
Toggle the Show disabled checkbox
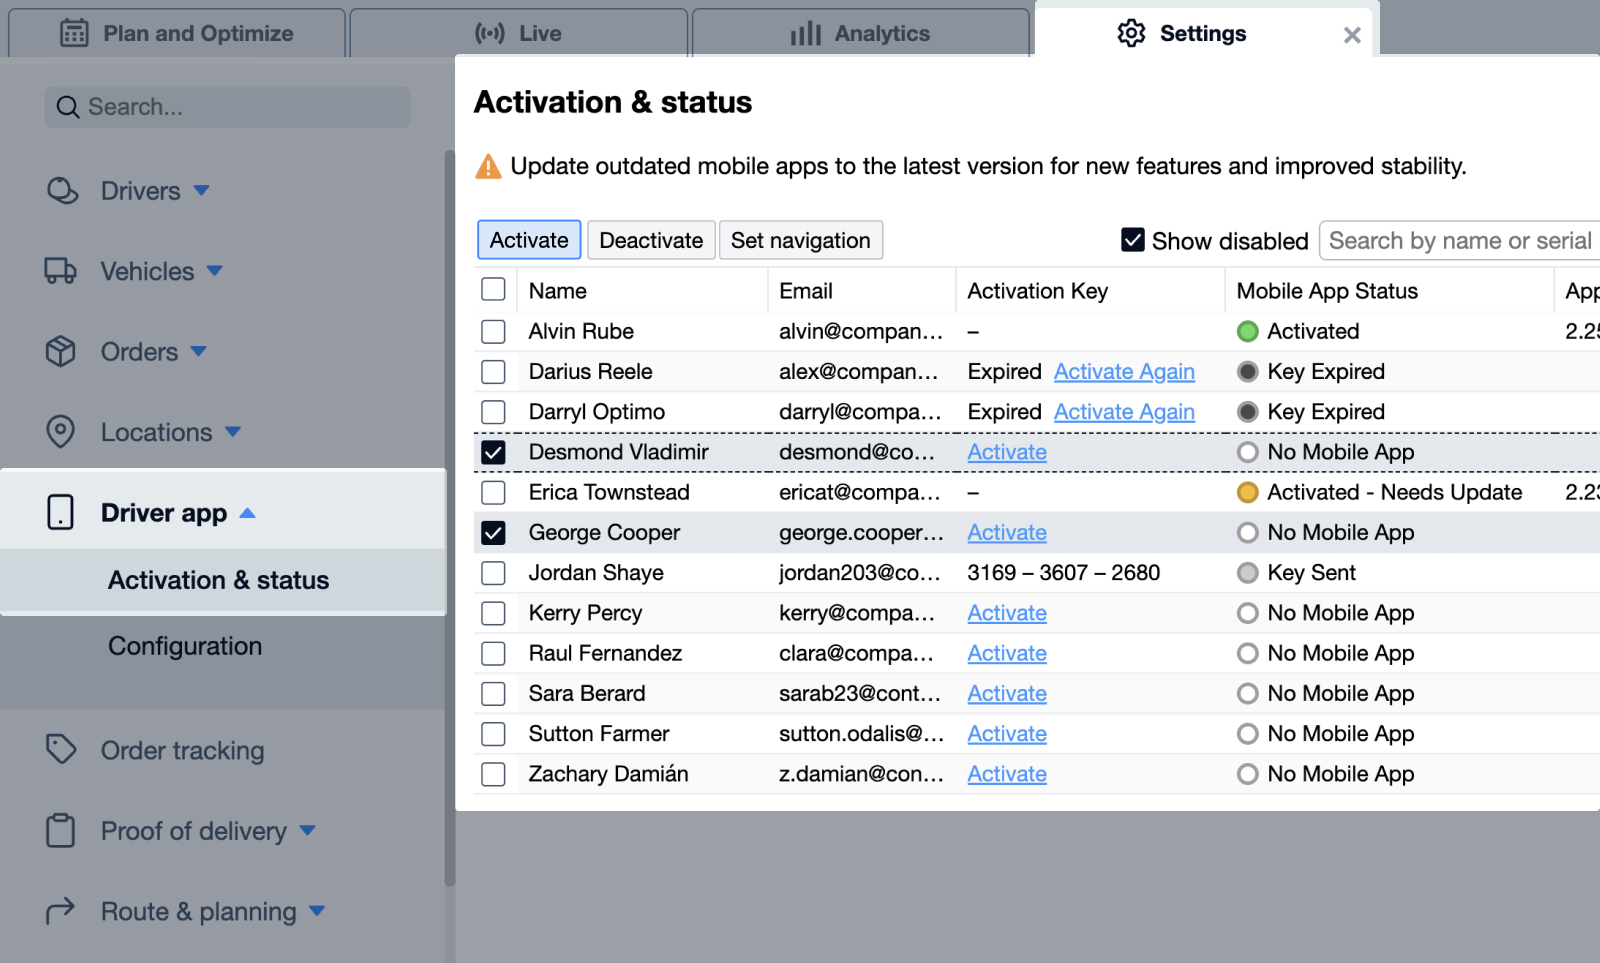1132,240
